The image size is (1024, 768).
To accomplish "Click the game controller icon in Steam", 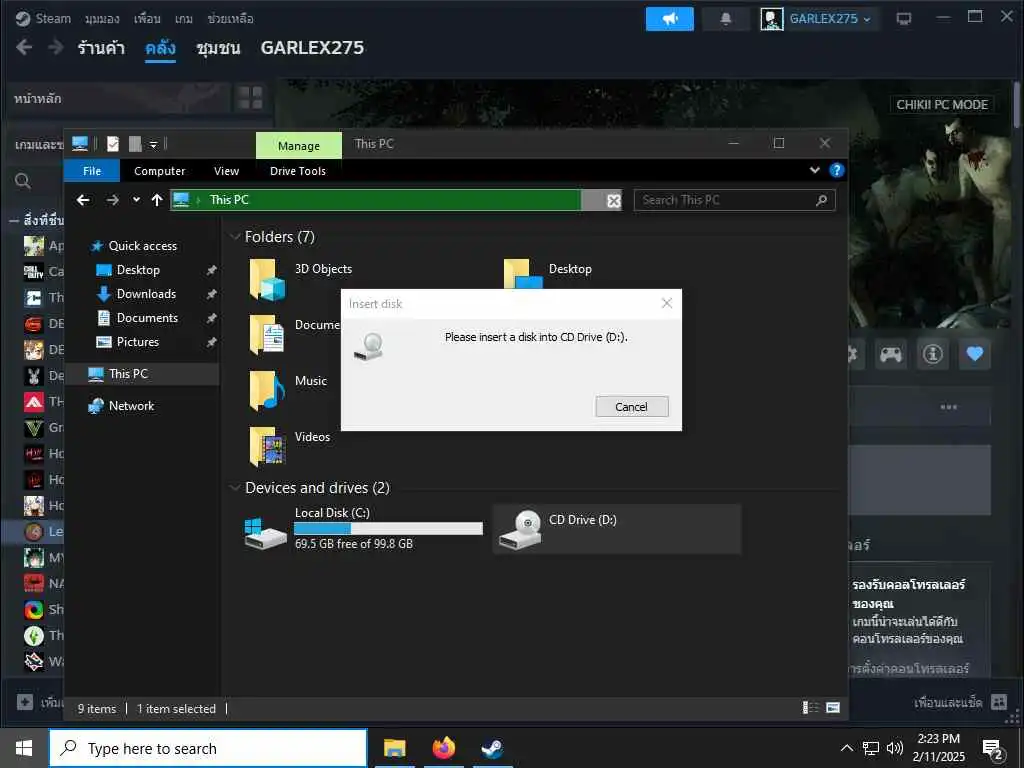I will [x=891, y=354].
